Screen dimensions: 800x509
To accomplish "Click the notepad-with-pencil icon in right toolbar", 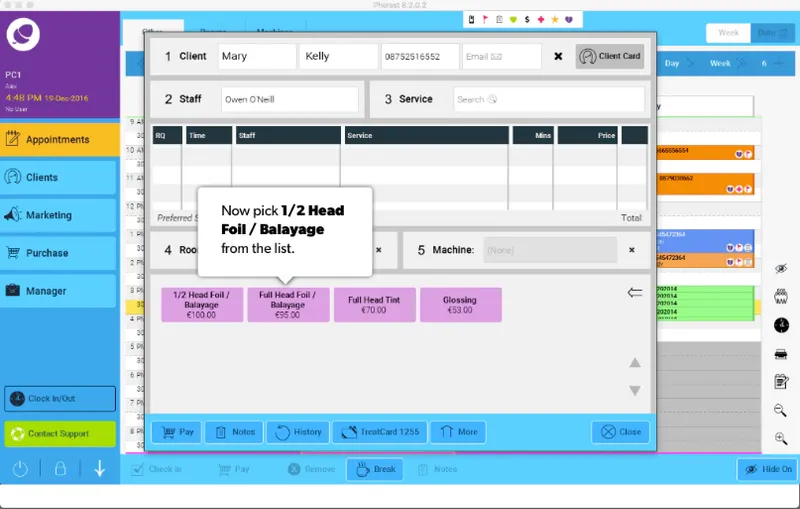I will click(781, 381).
